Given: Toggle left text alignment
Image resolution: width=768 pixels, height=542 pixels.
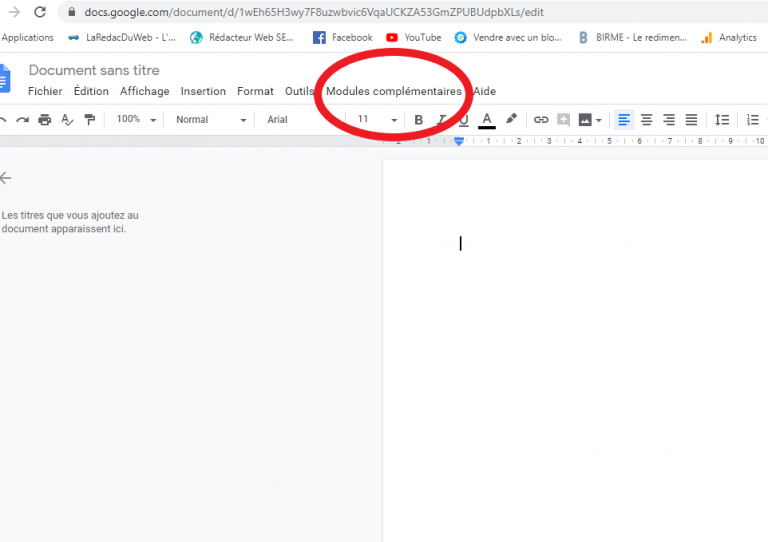Looking at the screenshot, I should 624,120.
